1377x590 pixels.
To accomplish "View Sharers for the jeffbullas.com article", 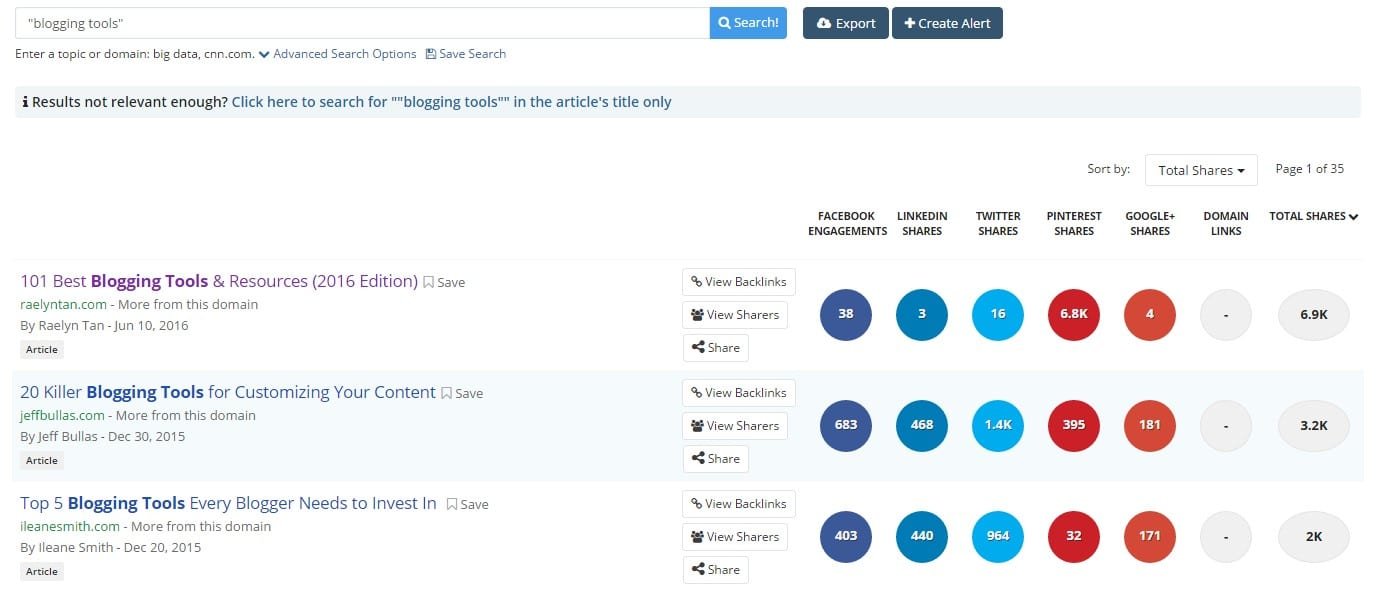I will click(734, 426).
